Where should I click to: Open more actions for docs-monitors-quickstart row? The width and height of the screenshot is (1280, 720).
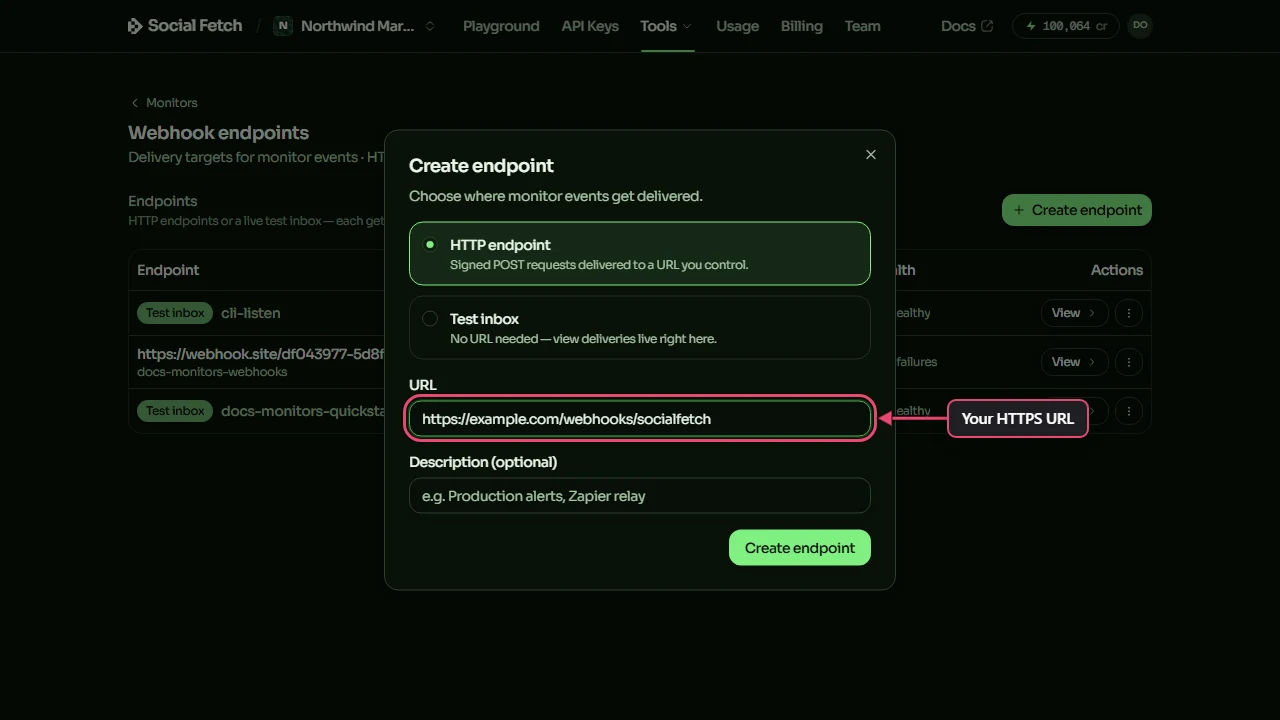(x=1129, y=411)
